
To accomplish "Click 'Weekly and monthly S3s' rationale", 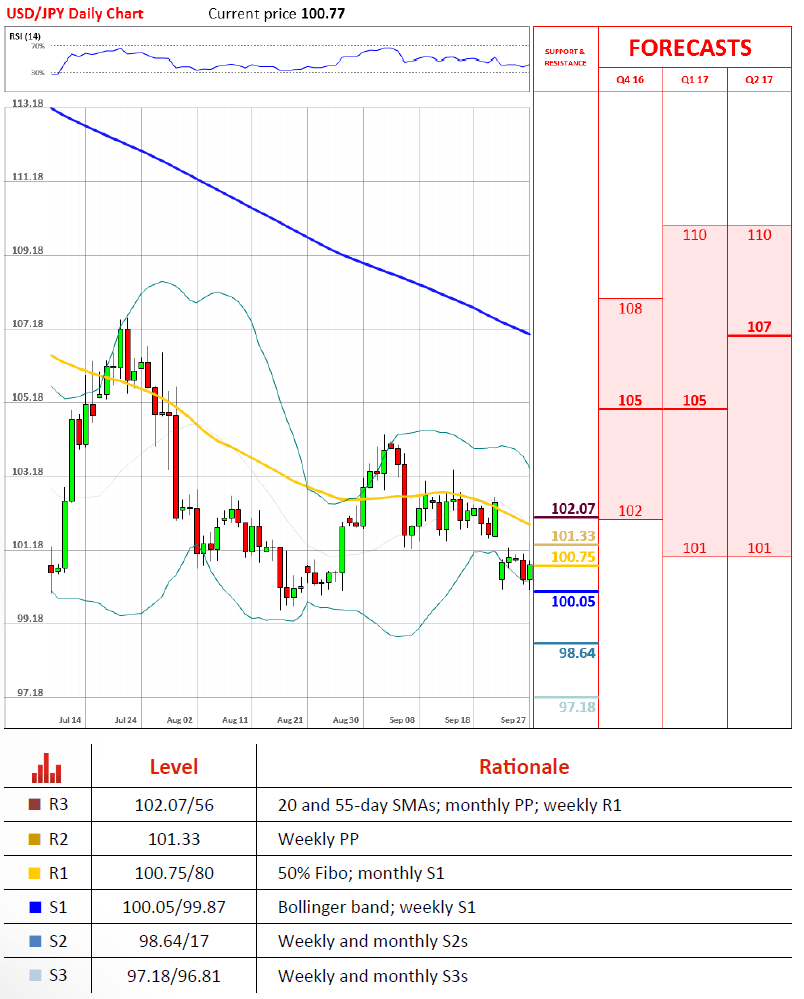I will (373, 976).
